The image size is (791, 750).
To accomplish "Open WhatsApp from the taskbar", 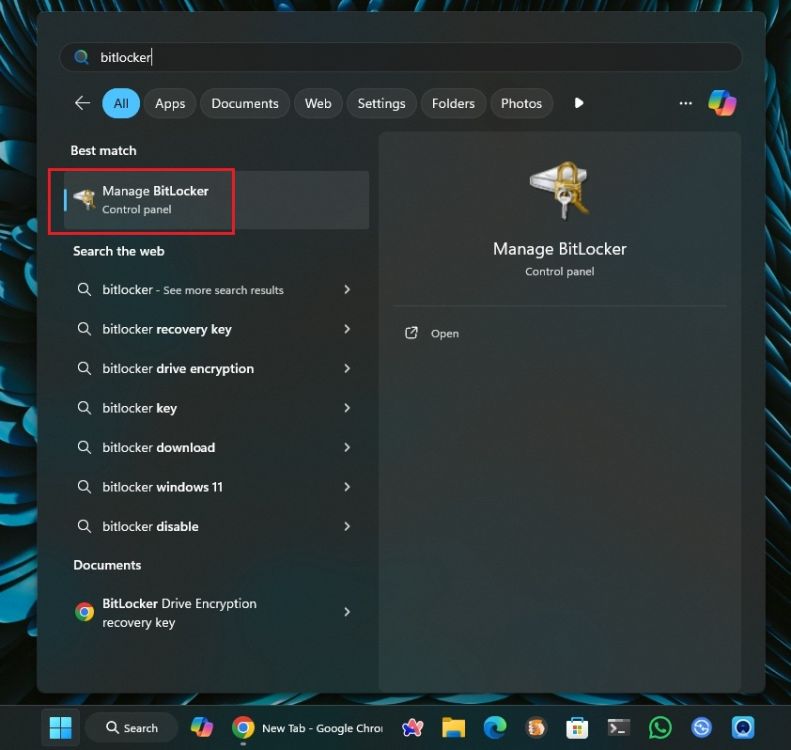I will (660, 728).
